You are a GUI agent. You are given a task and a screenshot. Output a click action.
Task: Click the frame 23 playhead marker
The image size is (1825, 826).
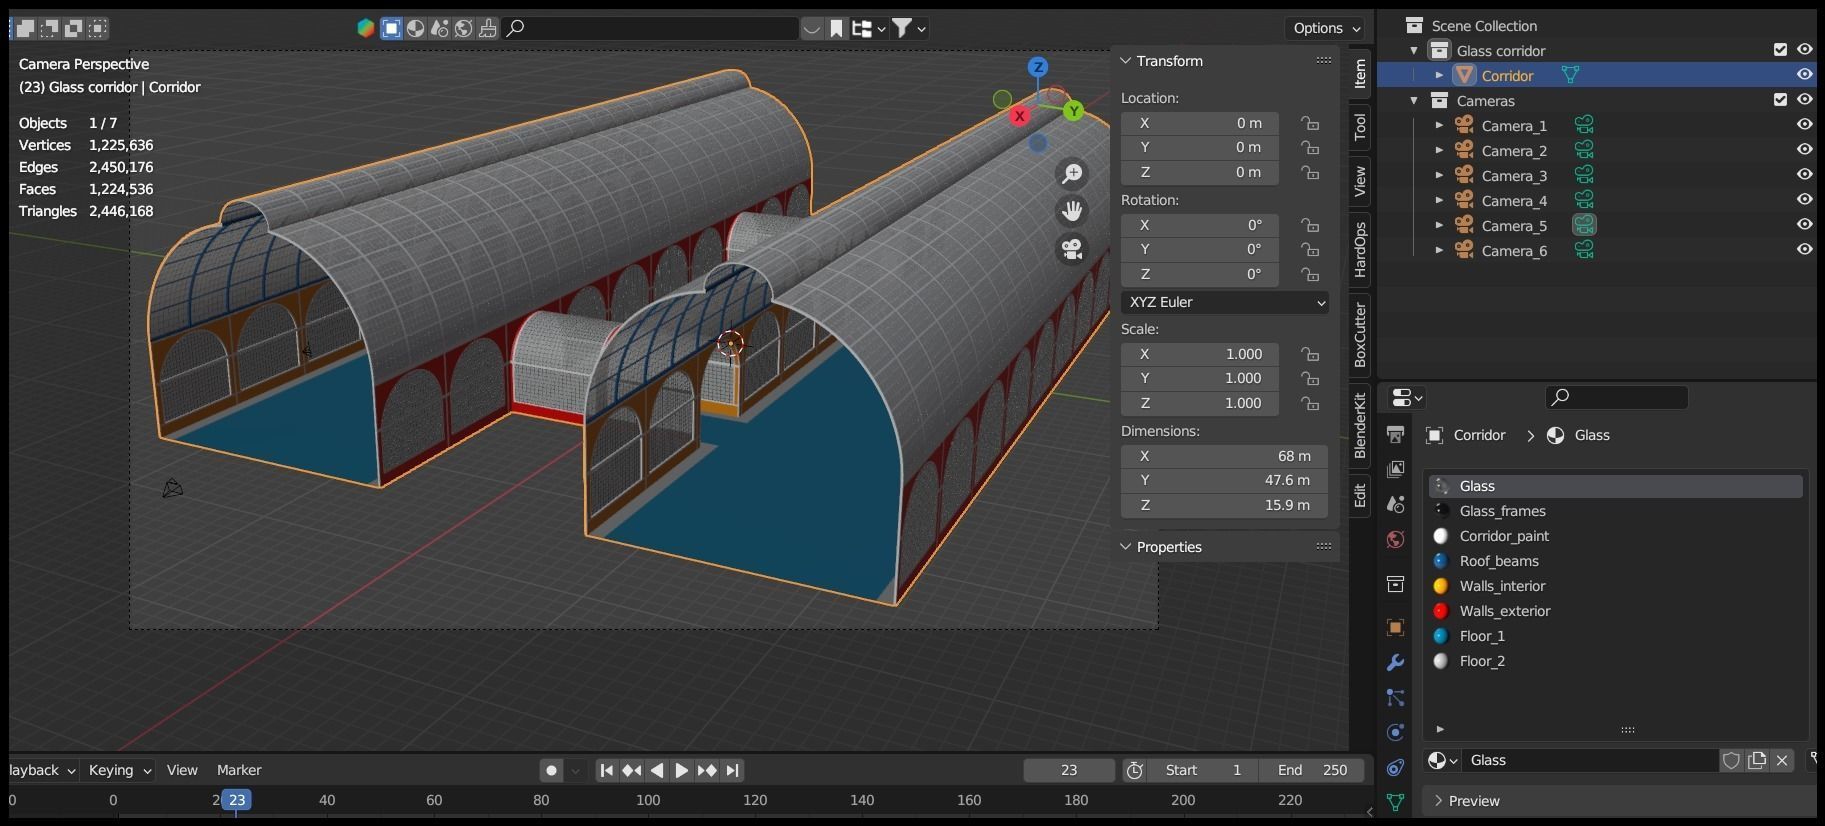[236, 800]
